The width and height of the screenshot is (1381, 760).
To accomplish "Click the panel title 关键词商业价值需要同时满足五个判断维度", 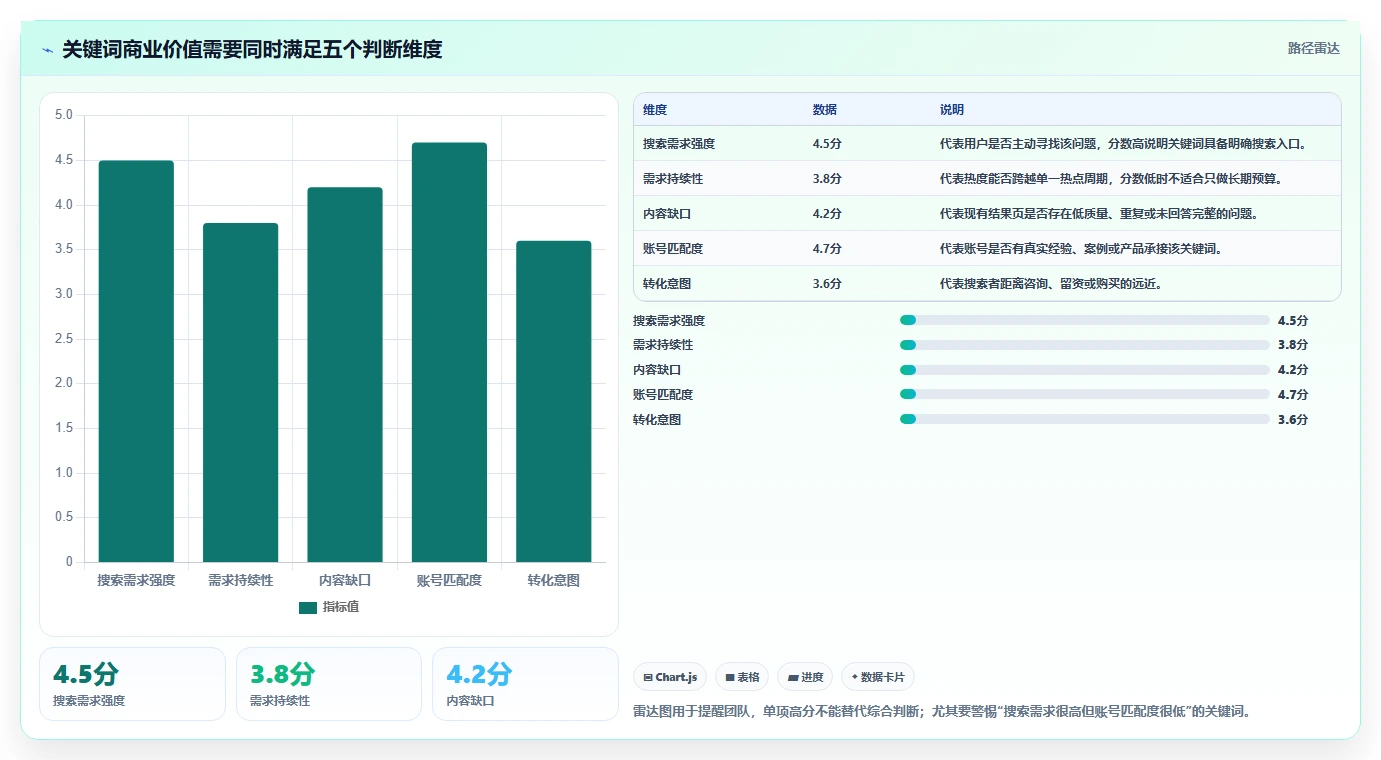I will (x=252, y=50).
